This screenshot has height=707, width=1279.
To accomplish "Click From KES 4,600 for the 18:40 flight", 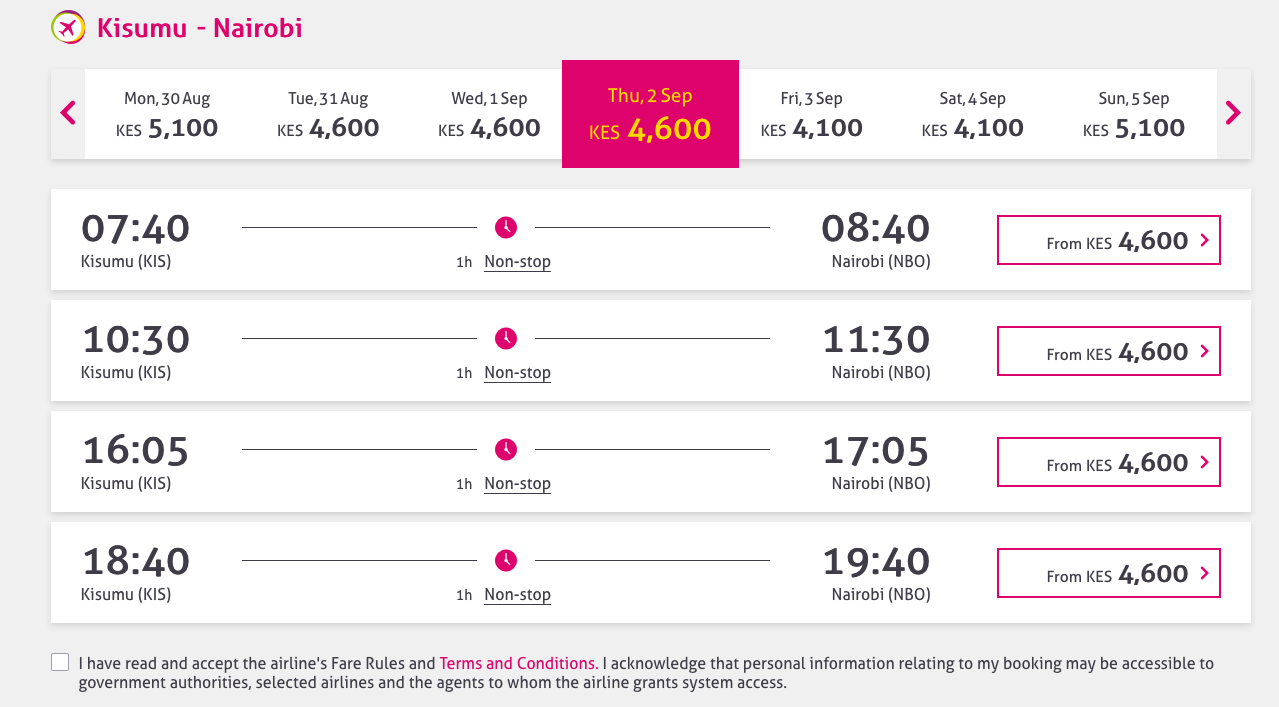I will 1108,573.
